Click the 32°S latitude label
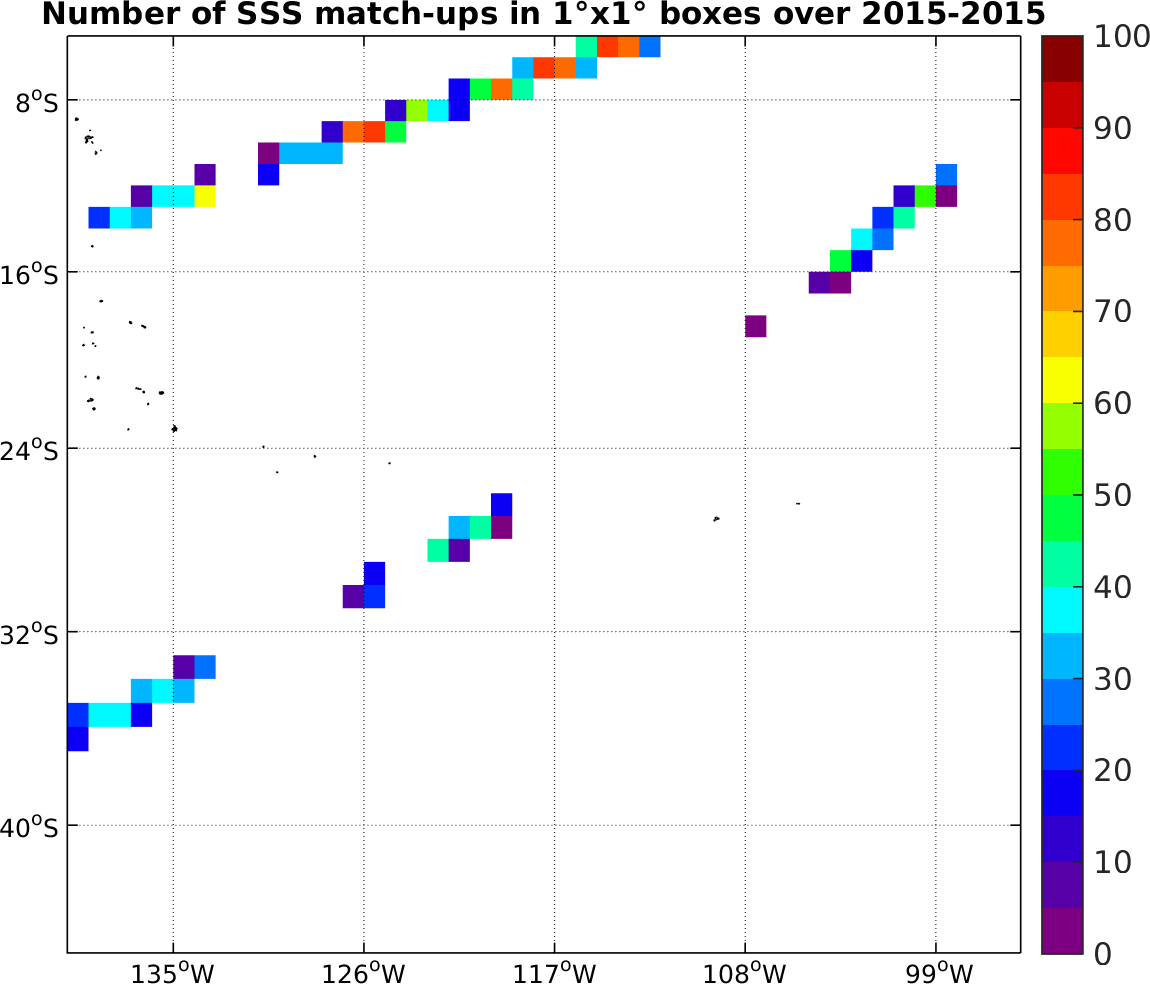The height and width of the screenshot is (984, 1150). (x=29, y=635)
